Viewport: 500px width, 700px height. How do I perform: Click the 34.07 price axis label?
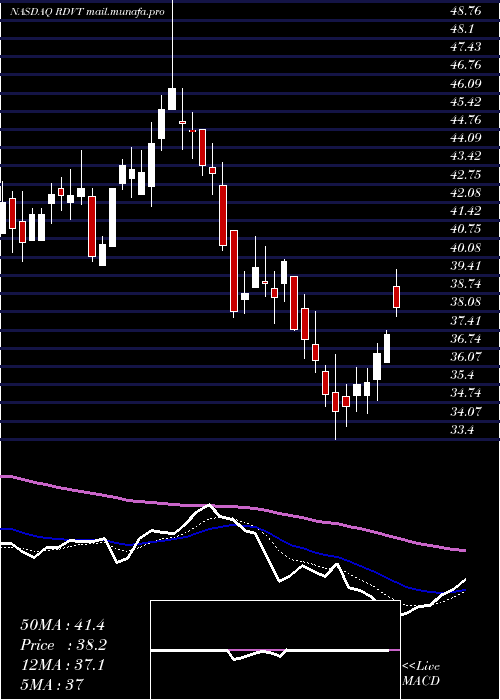pos(465,412)
